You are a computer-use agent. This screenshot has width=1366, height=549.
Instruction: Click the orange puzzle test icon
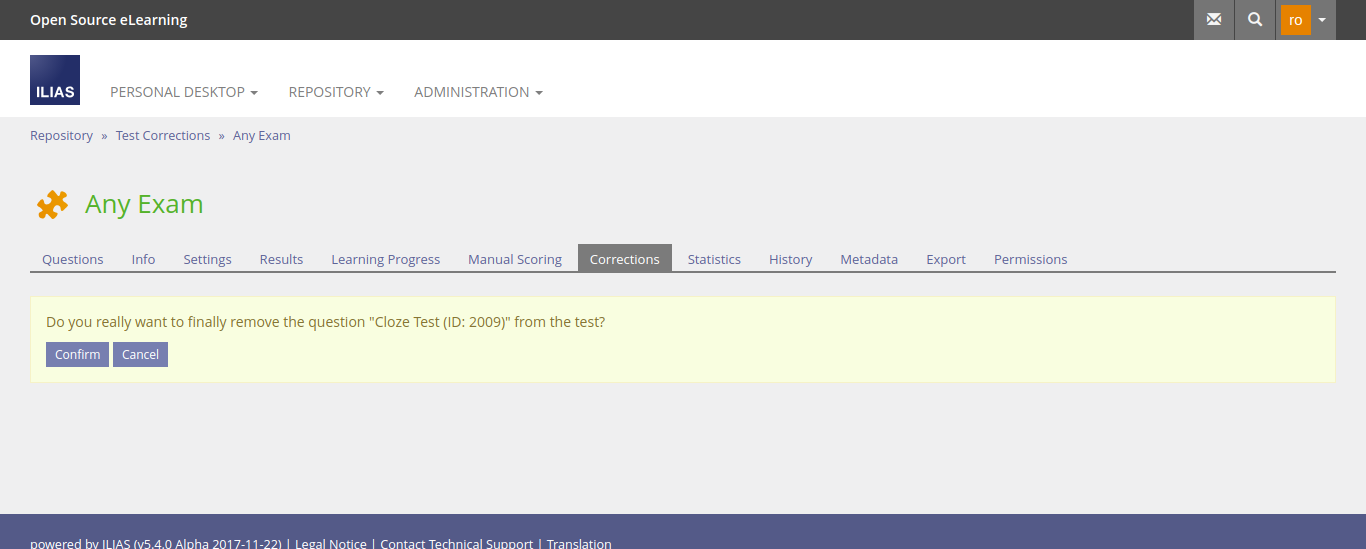coord(52,204)
